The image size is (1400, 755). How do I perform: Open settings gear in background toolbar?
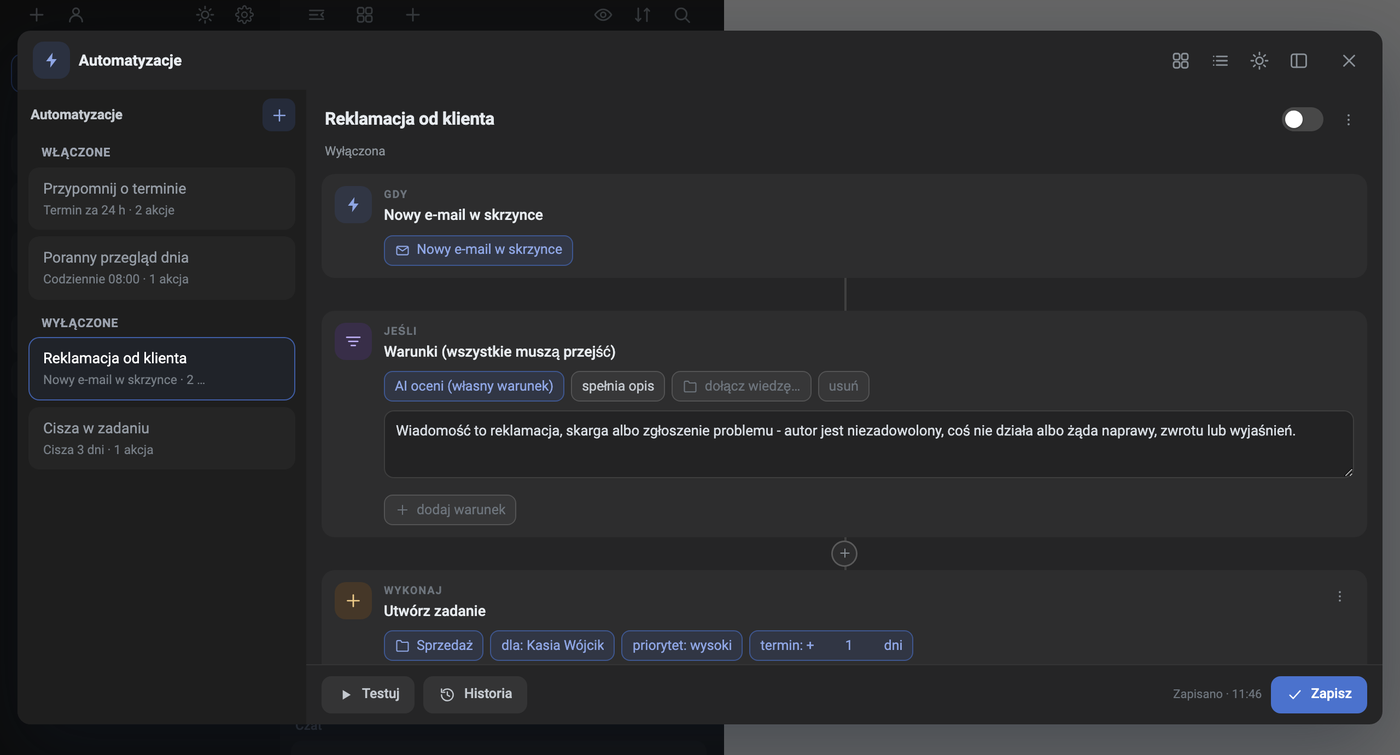[245, 15]
